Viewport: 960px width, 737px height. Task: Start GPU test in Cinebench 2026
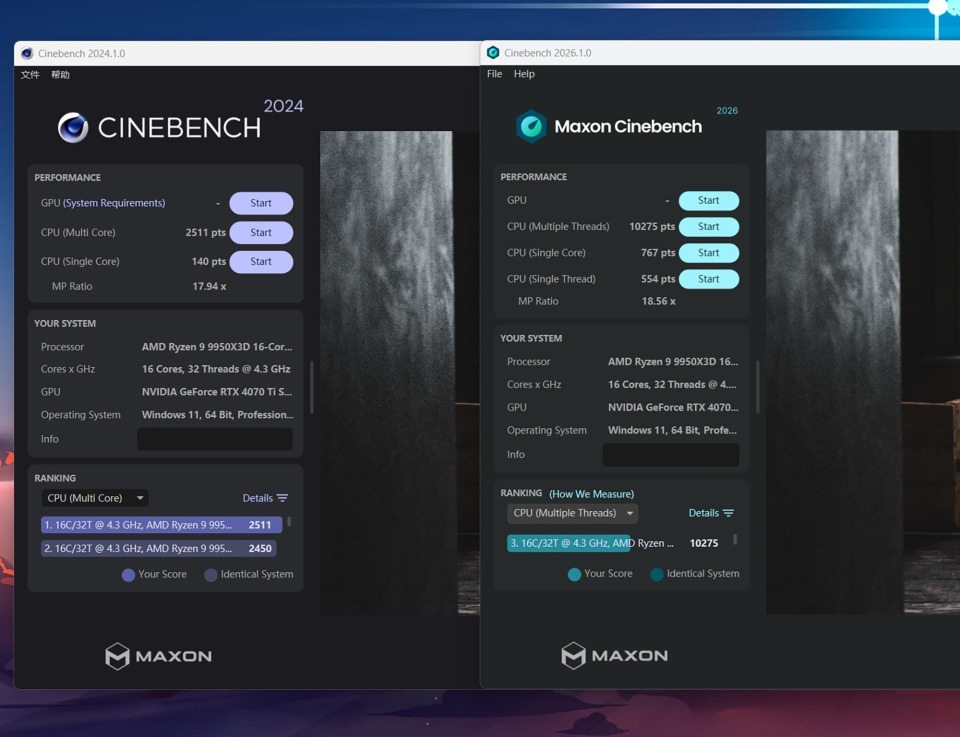(x=708, y=201)
